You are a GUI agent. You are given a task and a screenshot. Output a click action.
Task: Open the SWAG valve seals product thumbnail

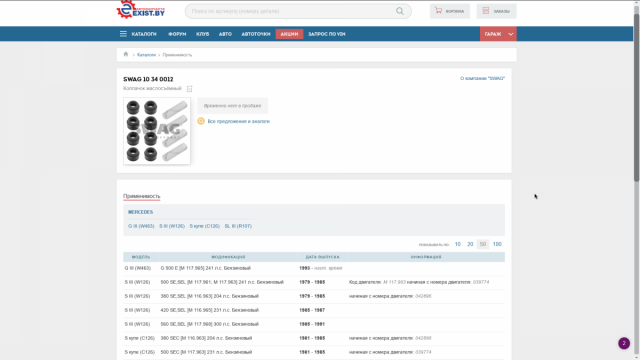[157, 131]
